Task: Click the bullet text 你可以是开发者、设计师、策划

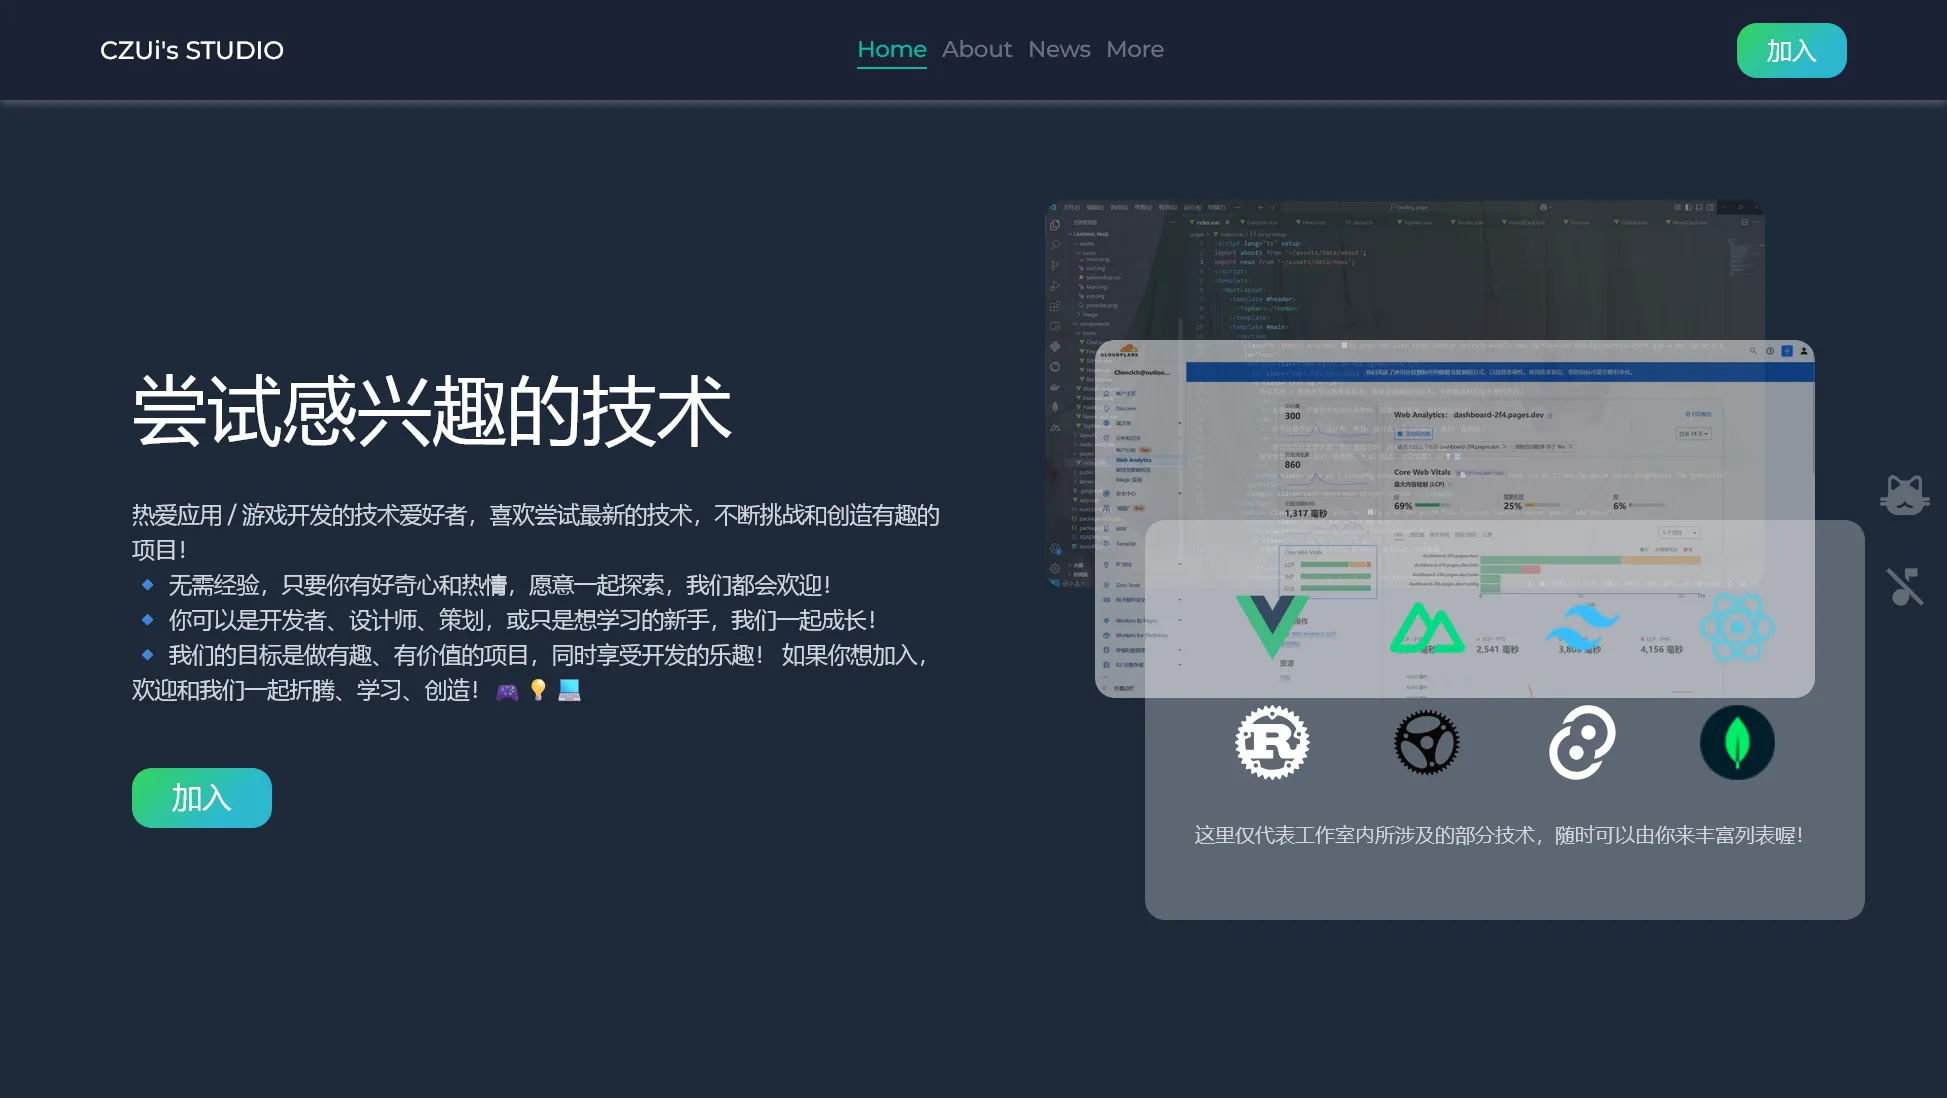Action: [x=327, y=620]
